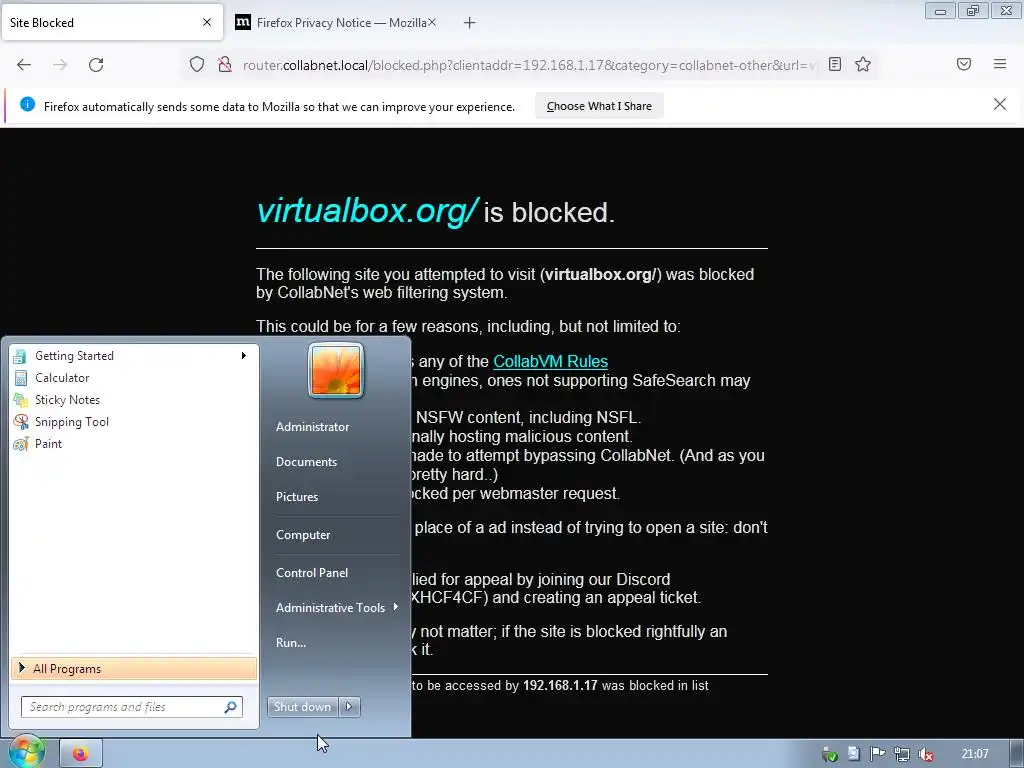This screenshot has width=1024, height=768.
Task: Open Administrator user folder
Action: click(312, 427)
